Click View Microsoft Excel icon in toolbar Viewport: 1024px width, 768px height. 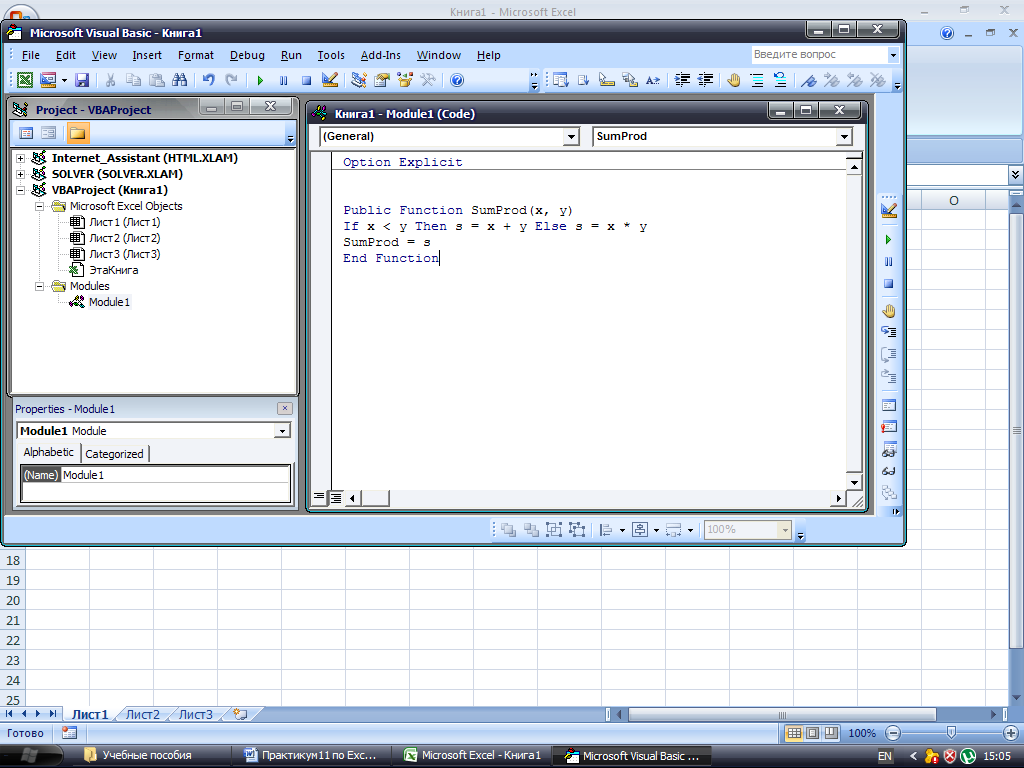pyautogui.click(x=25, y=80)
